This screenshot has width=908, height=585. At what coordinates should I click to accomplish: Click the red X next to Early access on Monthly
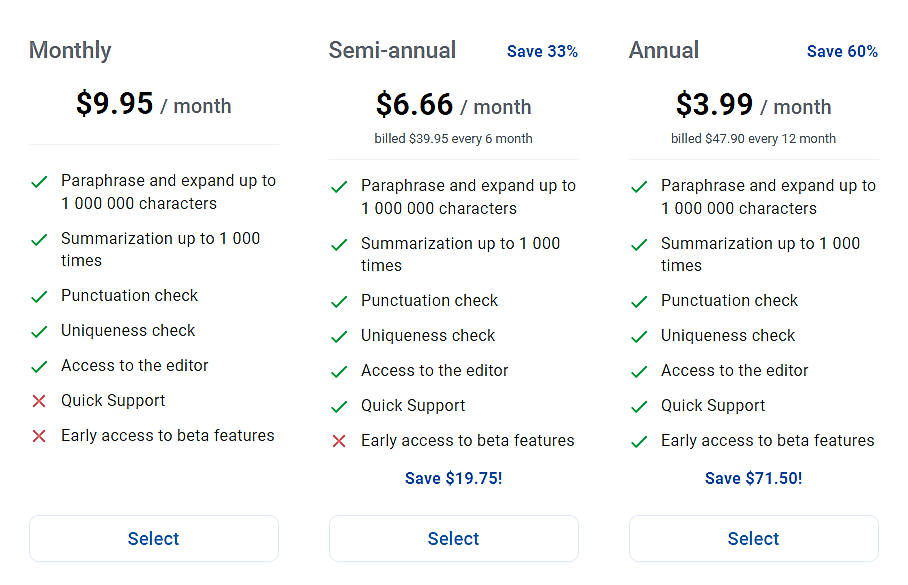tap(39, 435)
